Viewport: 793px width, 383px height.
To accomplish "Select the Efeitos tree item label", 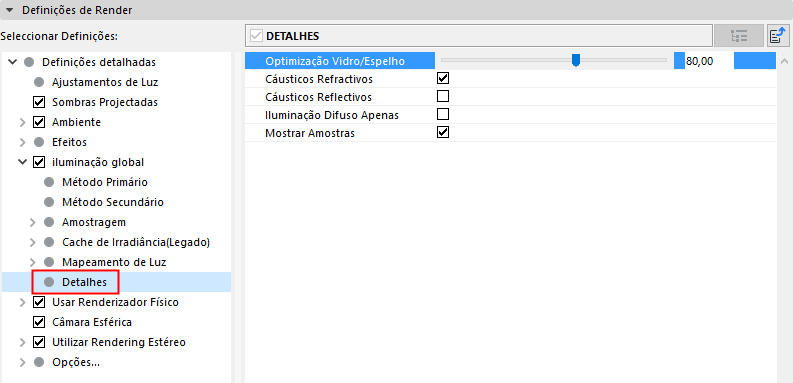I will click(x=69, y=142).
